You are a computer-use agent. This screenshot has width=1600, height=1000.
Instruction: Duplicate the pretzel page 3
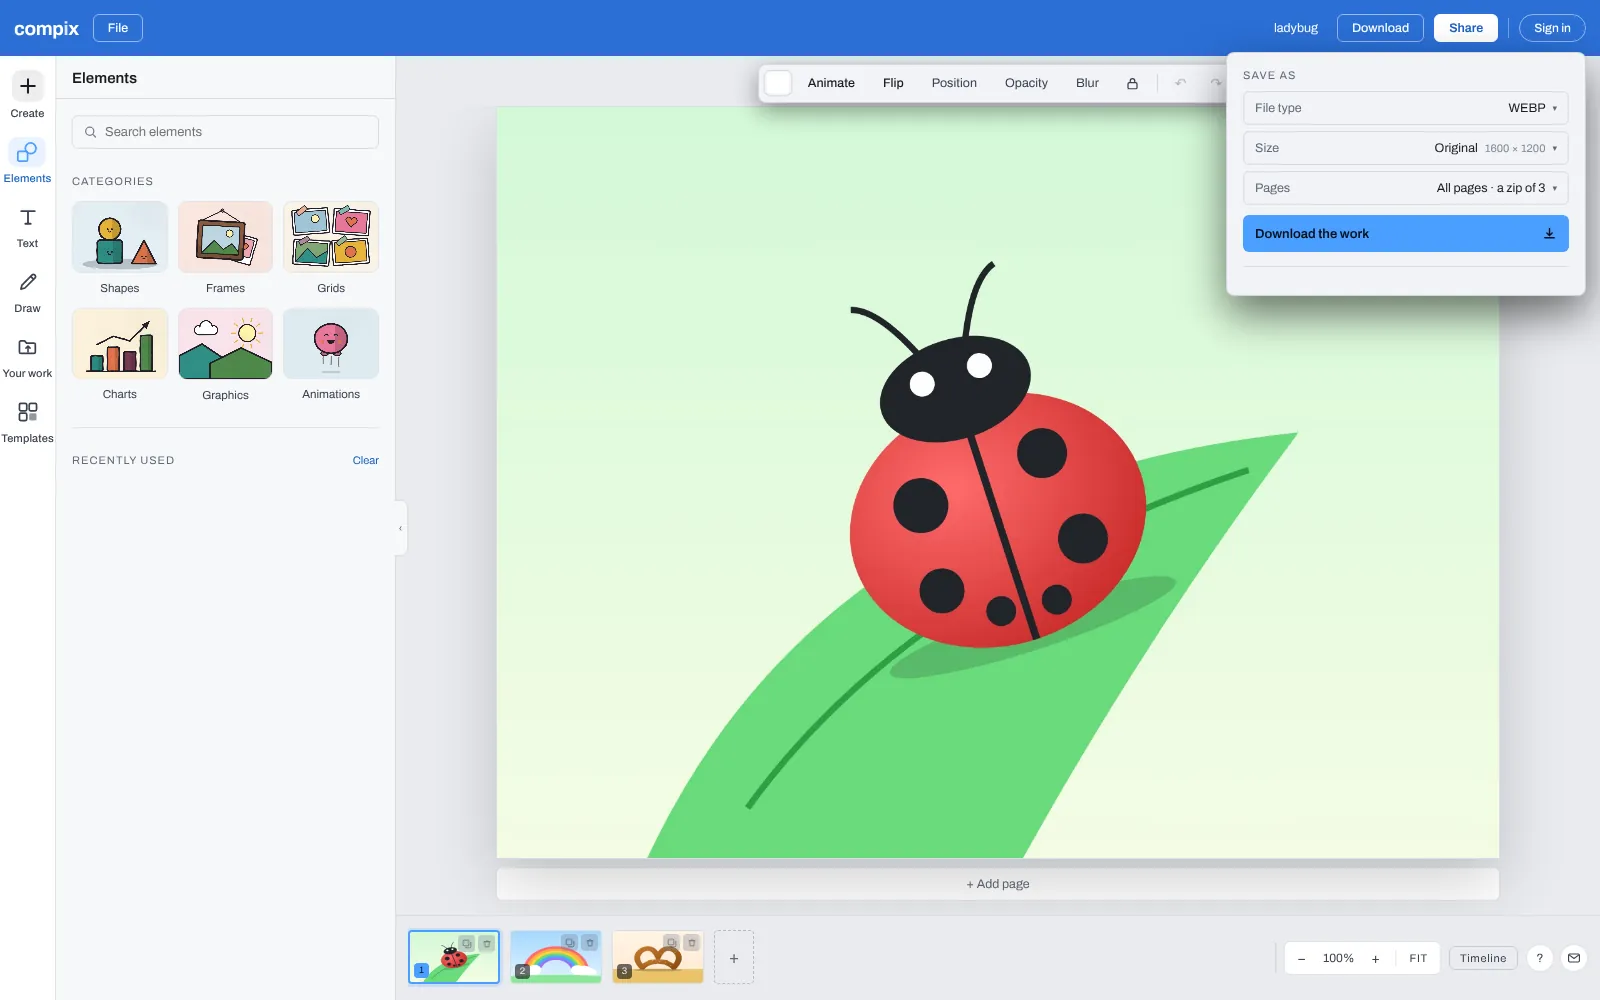coord(672,942)
